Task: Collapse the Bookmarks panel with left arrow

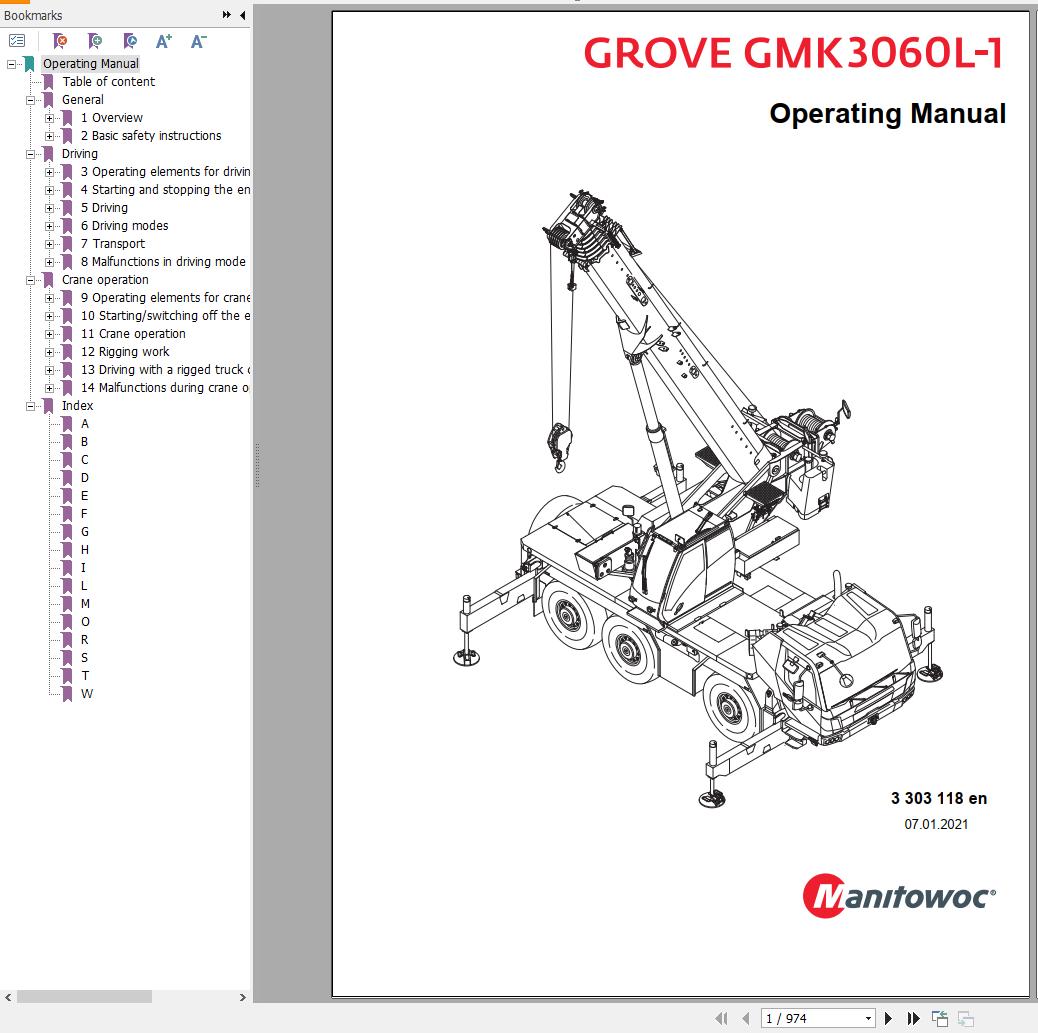Action: tap(243, 15)
